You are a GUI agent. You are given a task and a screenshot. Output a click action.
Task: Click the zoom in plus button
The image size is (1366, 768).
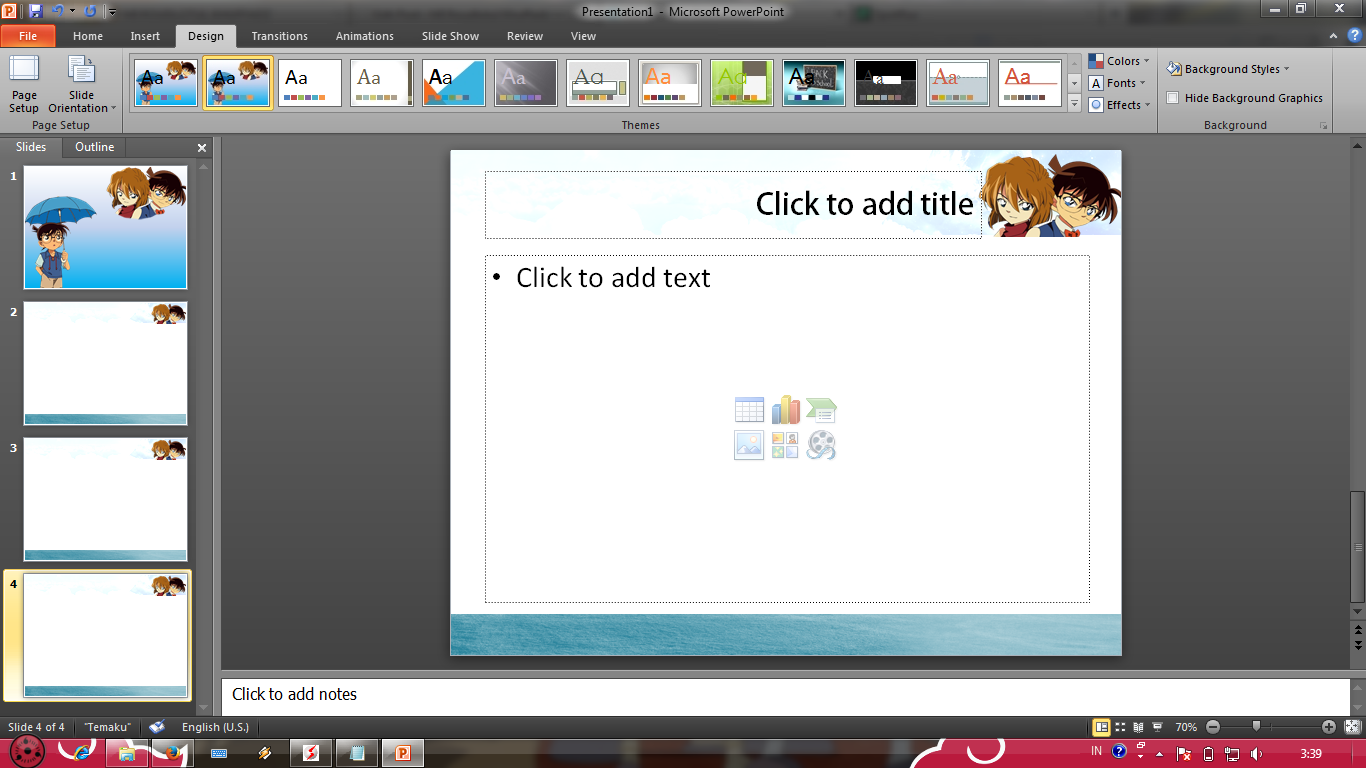[x=1329, y=727]
